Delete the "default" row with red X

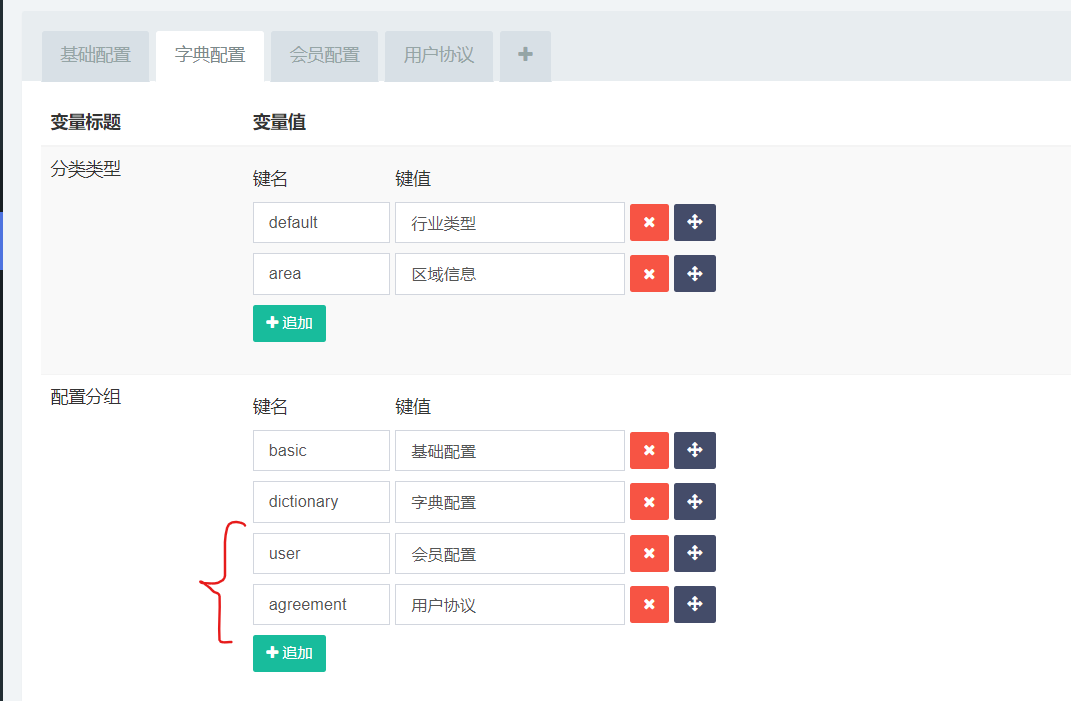[649, 222]
